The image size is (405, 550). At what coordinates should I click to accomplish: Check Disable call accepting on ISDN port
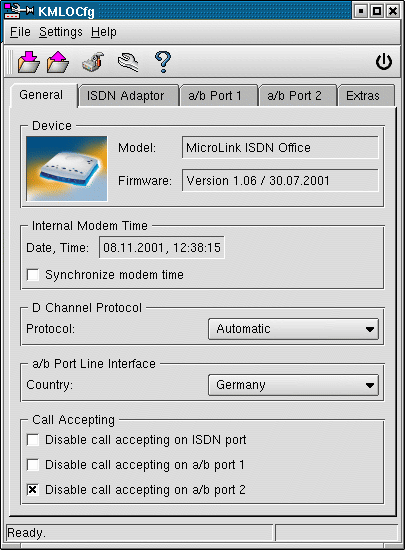coord(33,440)
